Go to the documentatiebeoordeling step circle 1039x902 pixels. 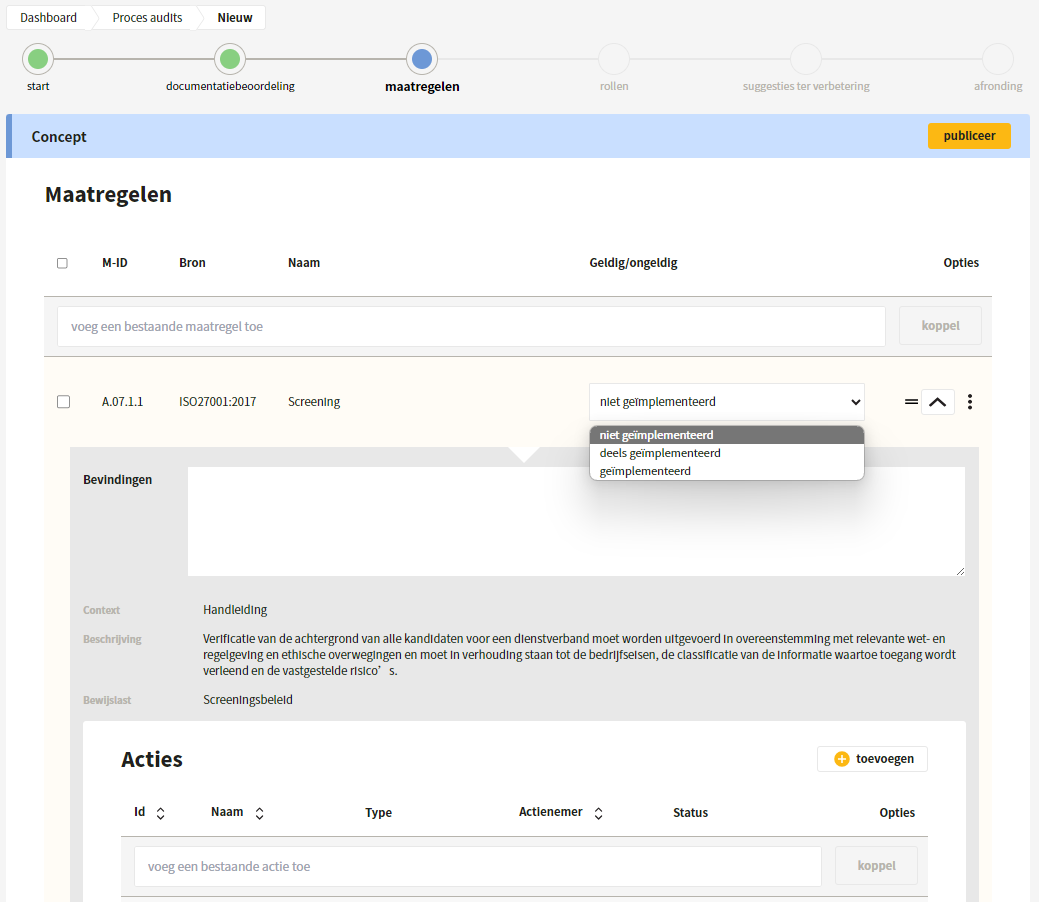230,59
